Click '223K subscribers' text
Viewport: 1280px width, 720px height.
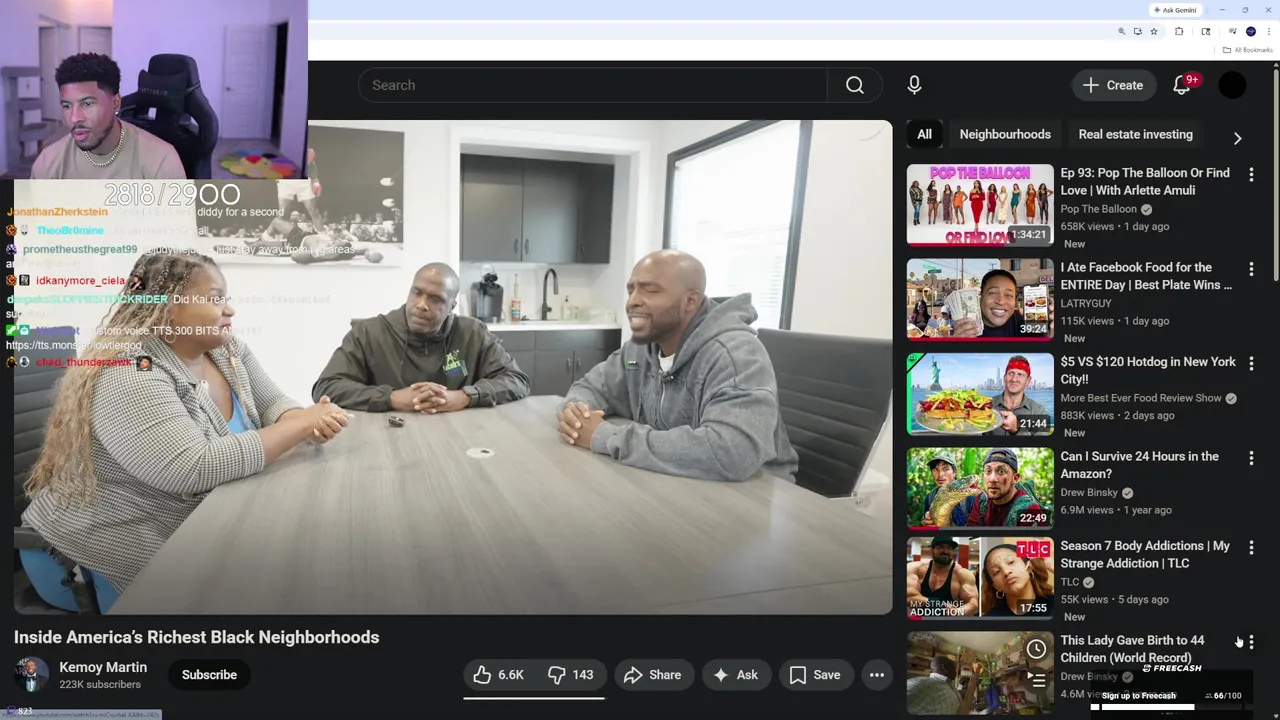[100, 685]
